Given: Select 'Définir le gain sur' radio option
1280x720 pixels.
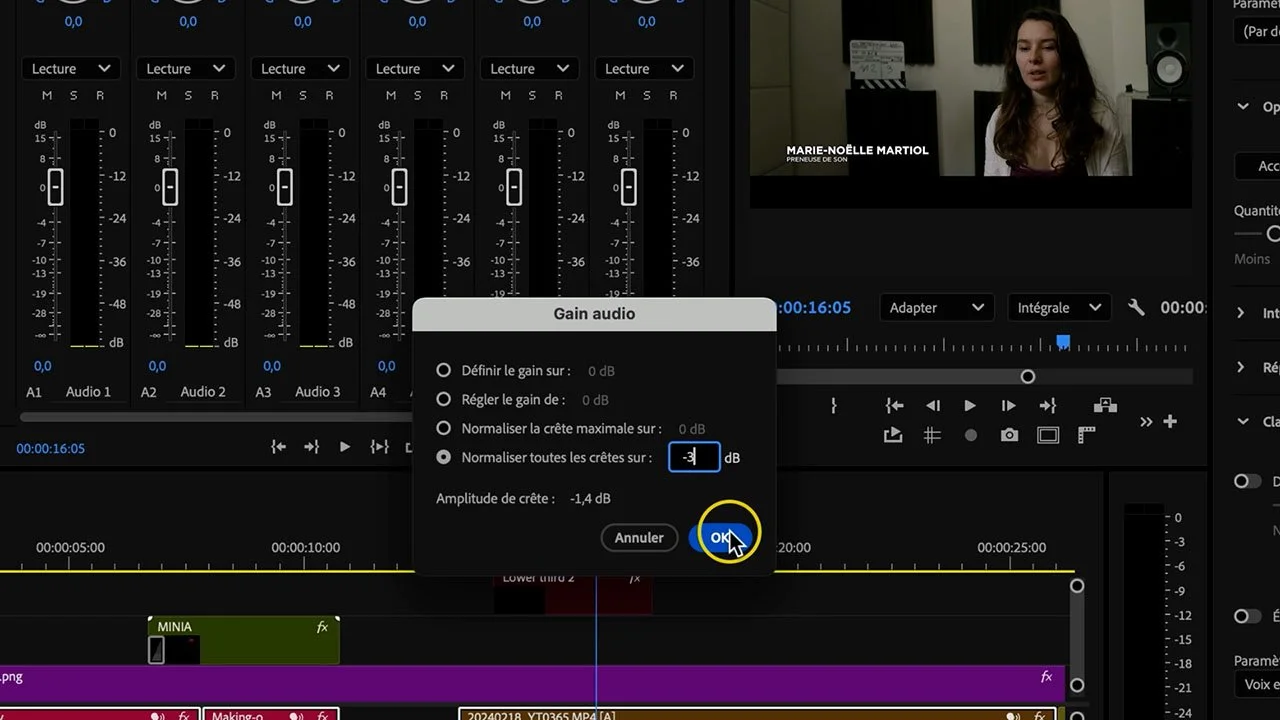Looking at the screenshot, I should pyautogui.click(x=444, y=370).
